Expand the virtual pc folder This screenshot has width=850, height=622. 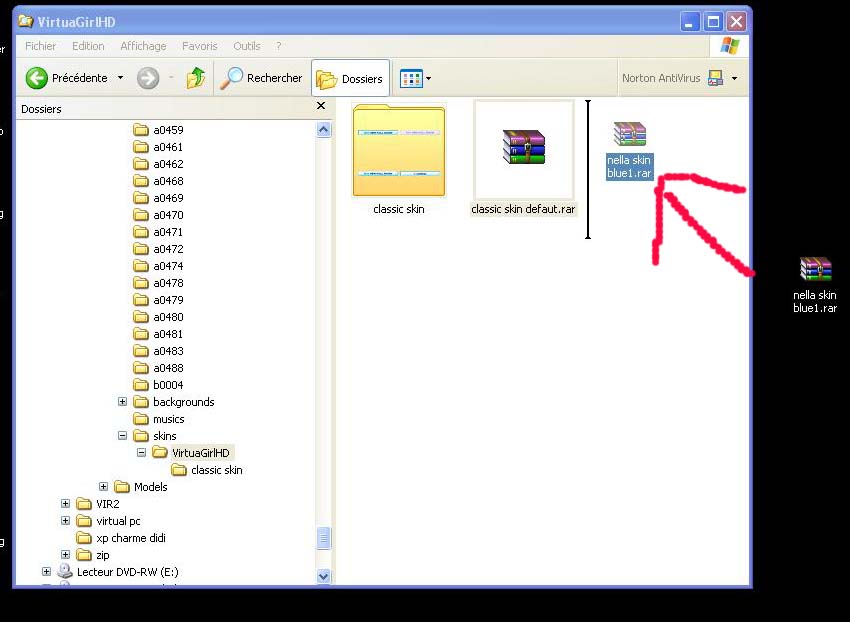pyautogui.click(x=66, y=521)
